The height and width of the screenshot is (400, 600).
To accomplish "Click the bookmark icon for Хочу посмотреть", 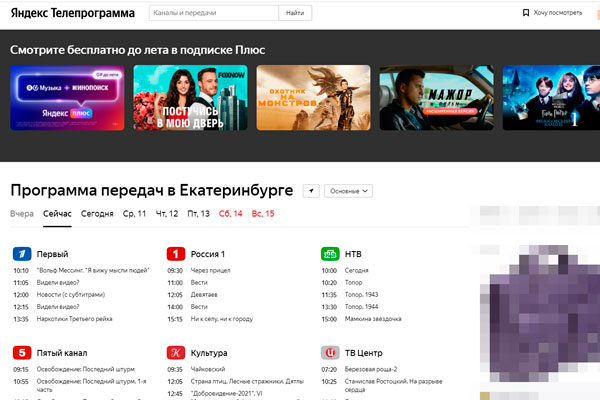I will 526,13.
